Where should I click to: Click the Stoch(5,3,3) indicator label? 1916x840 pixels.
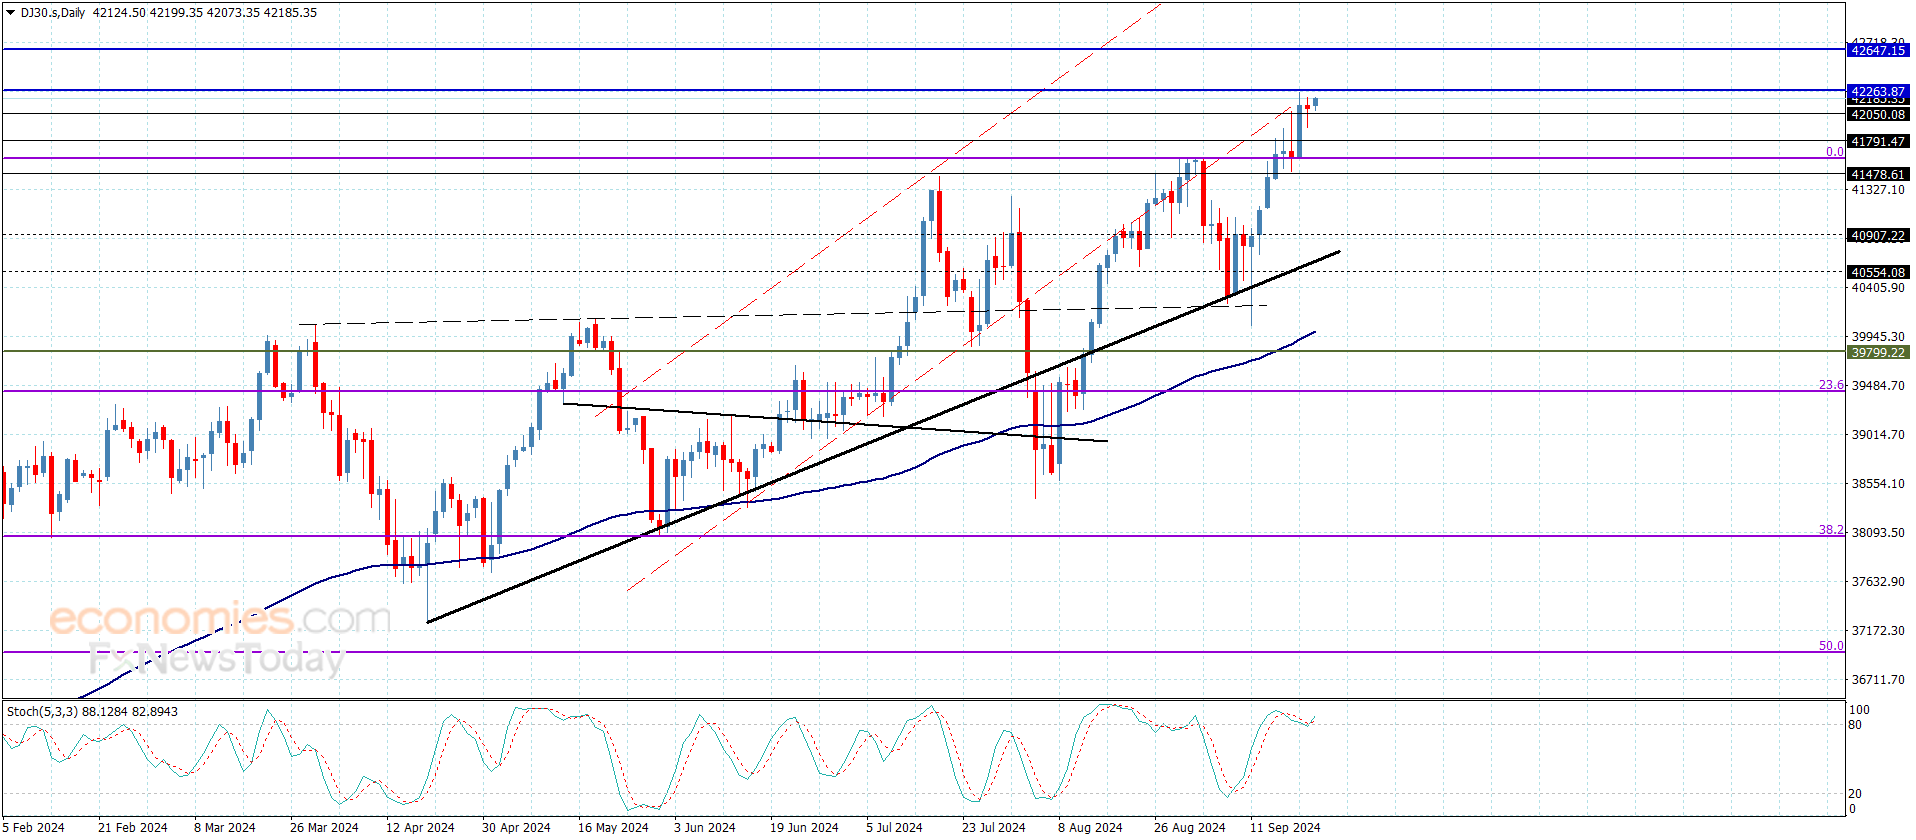(x=42, y=712)
